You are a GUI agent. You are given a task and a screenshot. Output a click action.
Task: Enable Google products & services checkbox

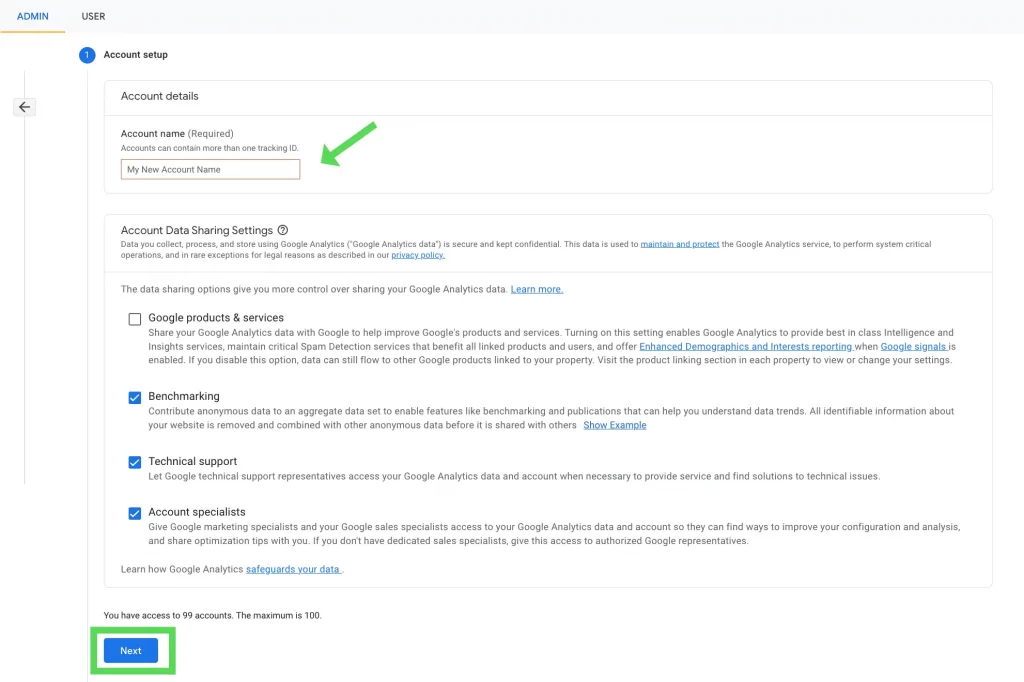point(135,319)
